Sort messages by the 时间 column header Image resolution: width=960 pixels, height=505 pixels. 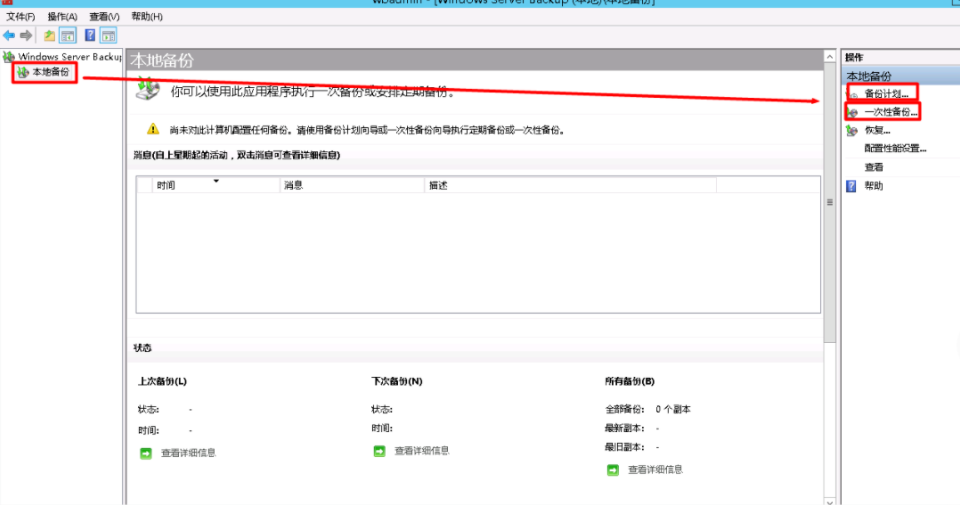coord(166,185)
